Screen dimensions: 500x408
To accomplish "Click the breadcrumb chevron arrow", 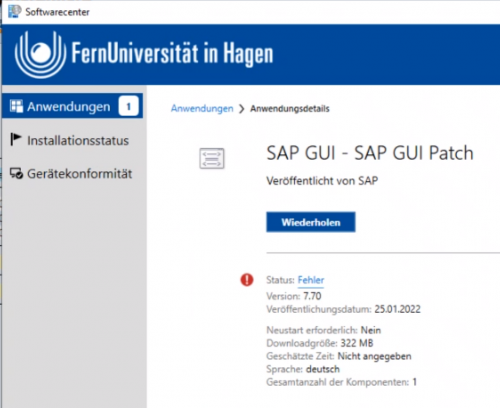I will tap(242, 109).
